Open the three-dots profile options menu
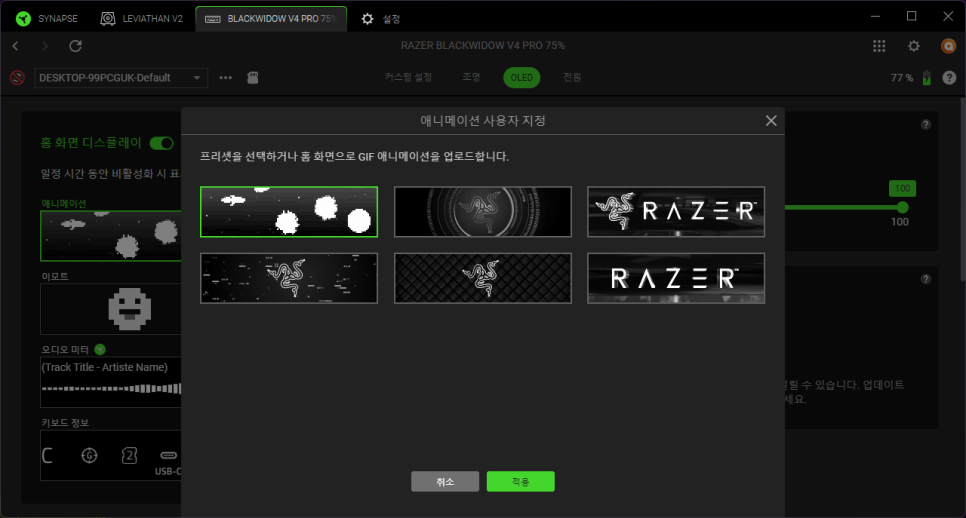 point(225,78)
